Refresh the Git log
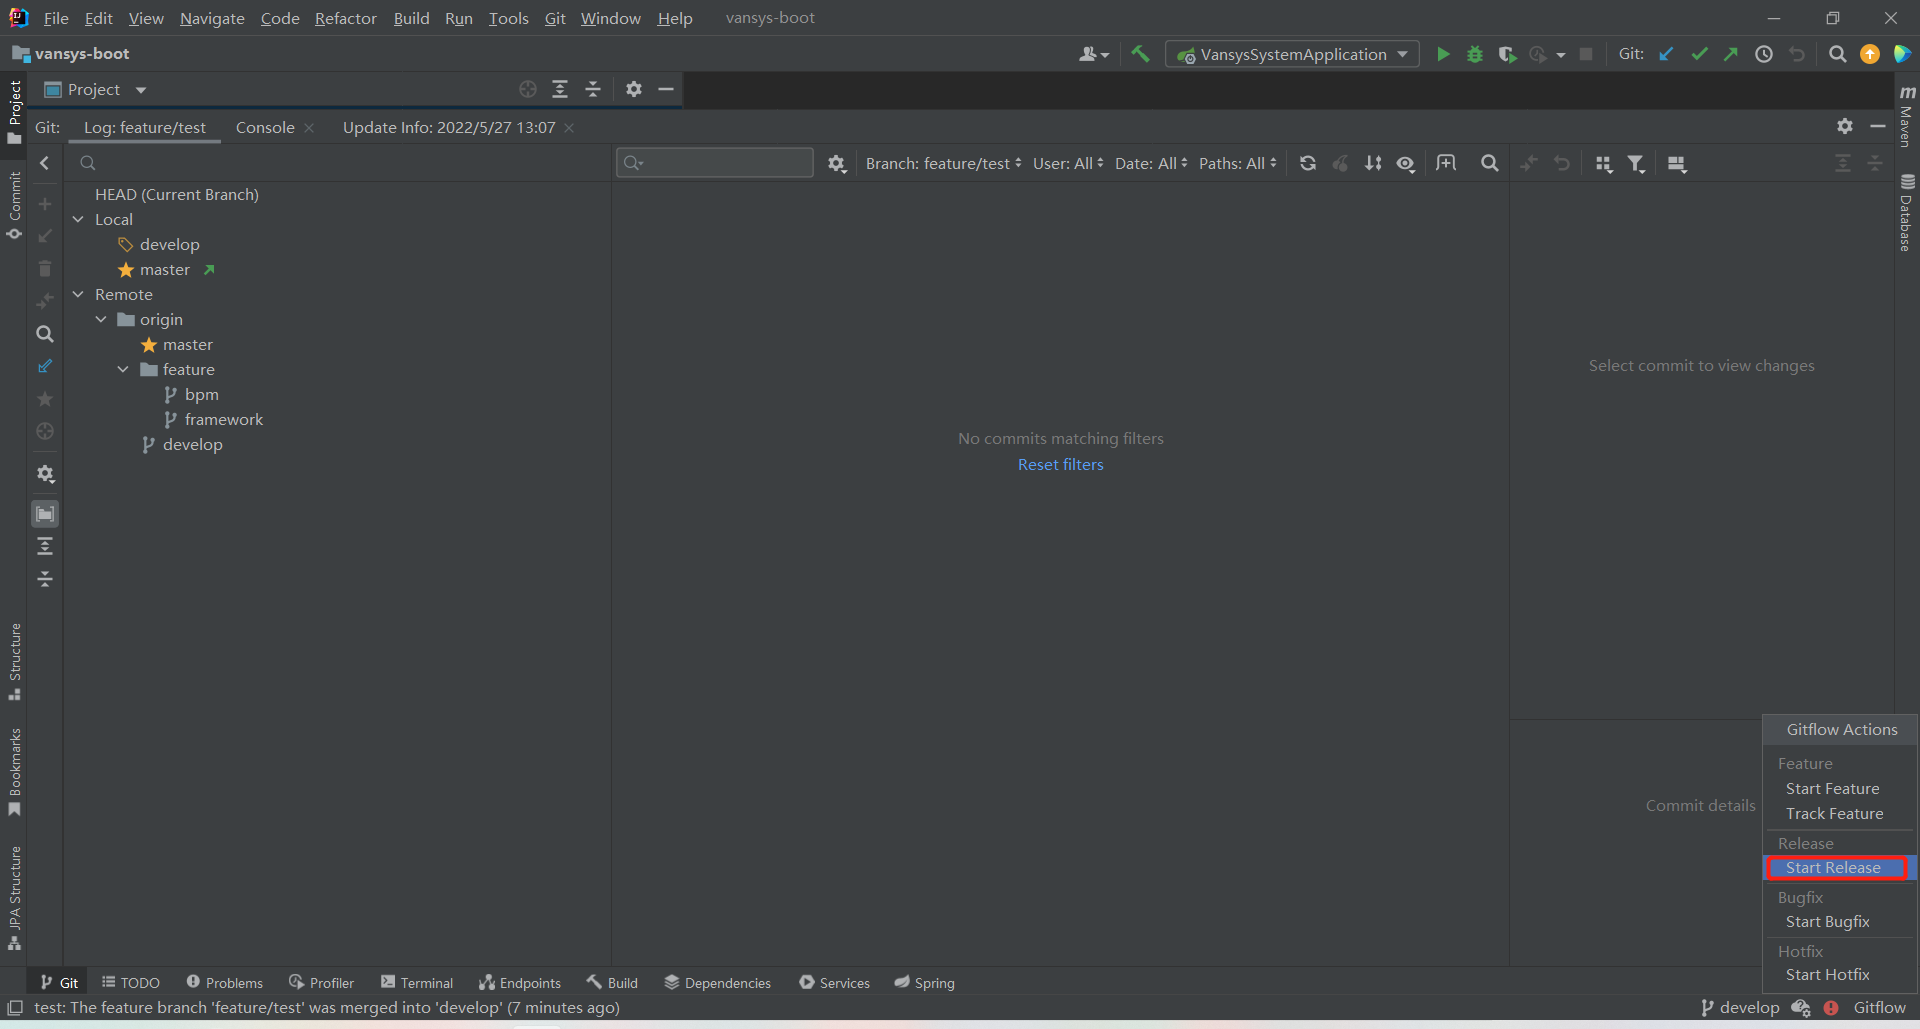The image size is (1920, 1029). (x=1307, y=163)
